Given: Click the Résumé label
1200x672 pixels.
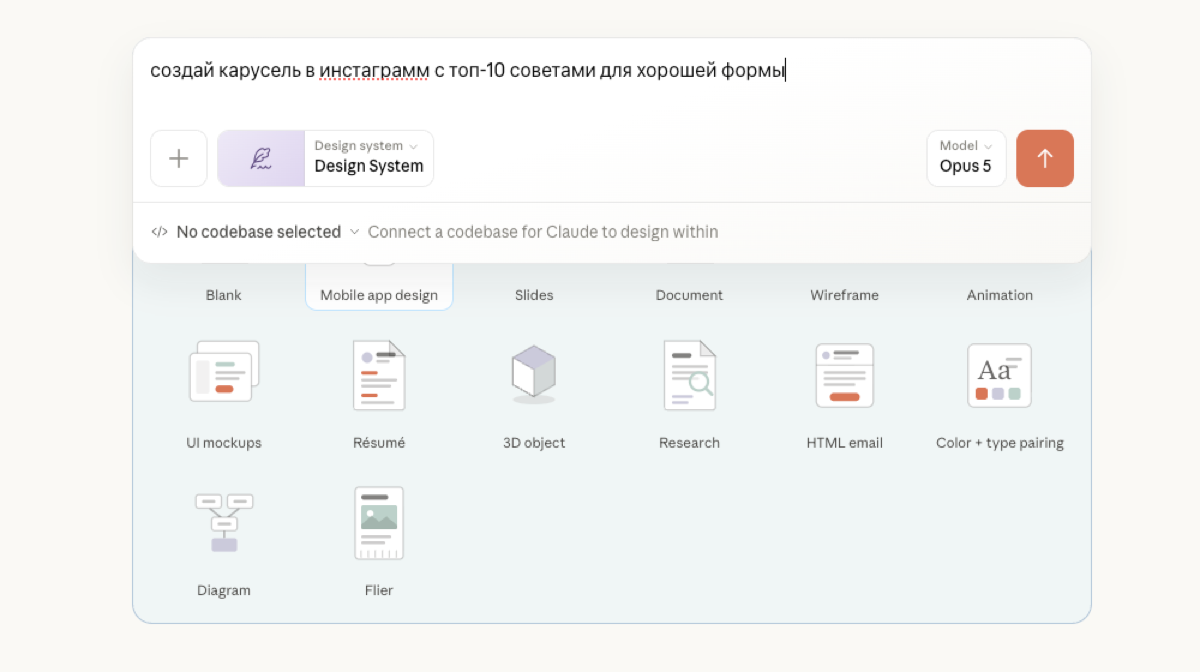Looking at the screenshot, I should [x=379, y=443].
